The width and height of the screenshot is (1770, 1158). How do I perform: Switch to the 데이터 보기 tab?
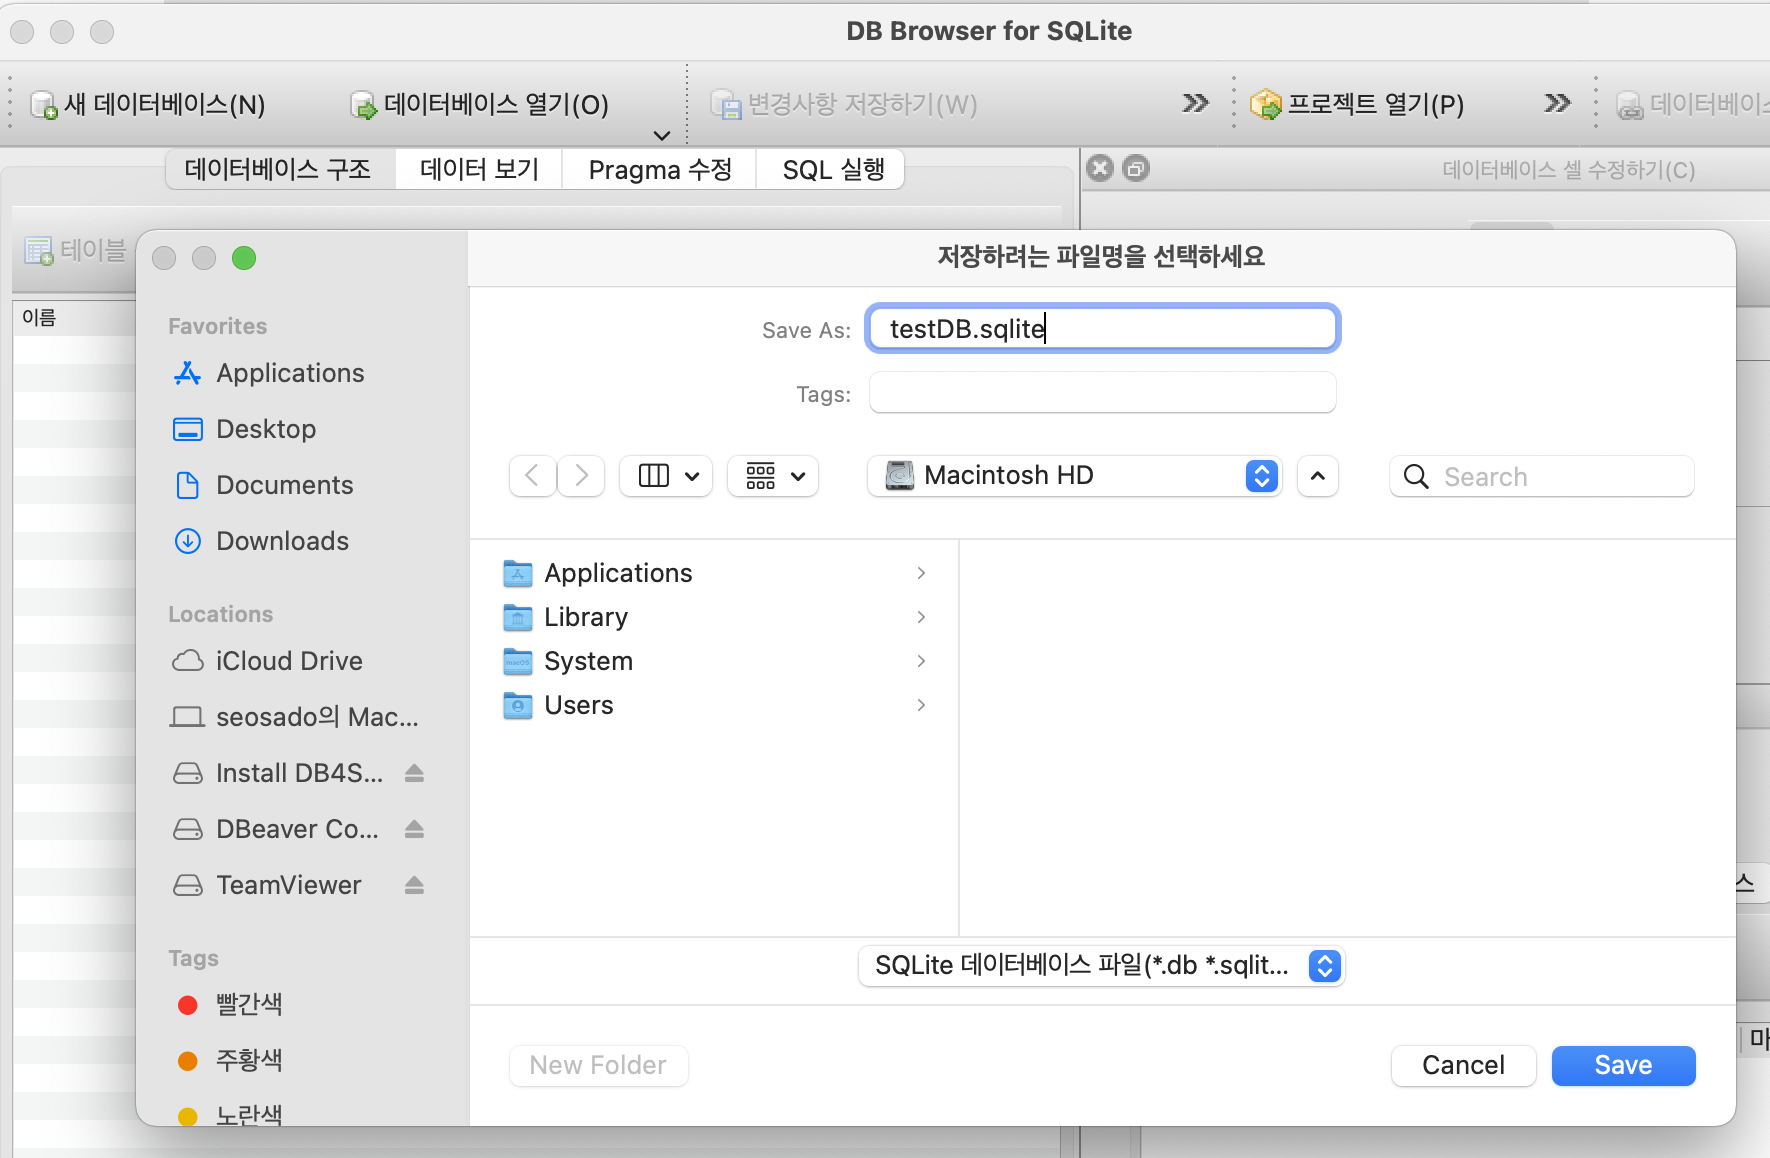(479, 169)
